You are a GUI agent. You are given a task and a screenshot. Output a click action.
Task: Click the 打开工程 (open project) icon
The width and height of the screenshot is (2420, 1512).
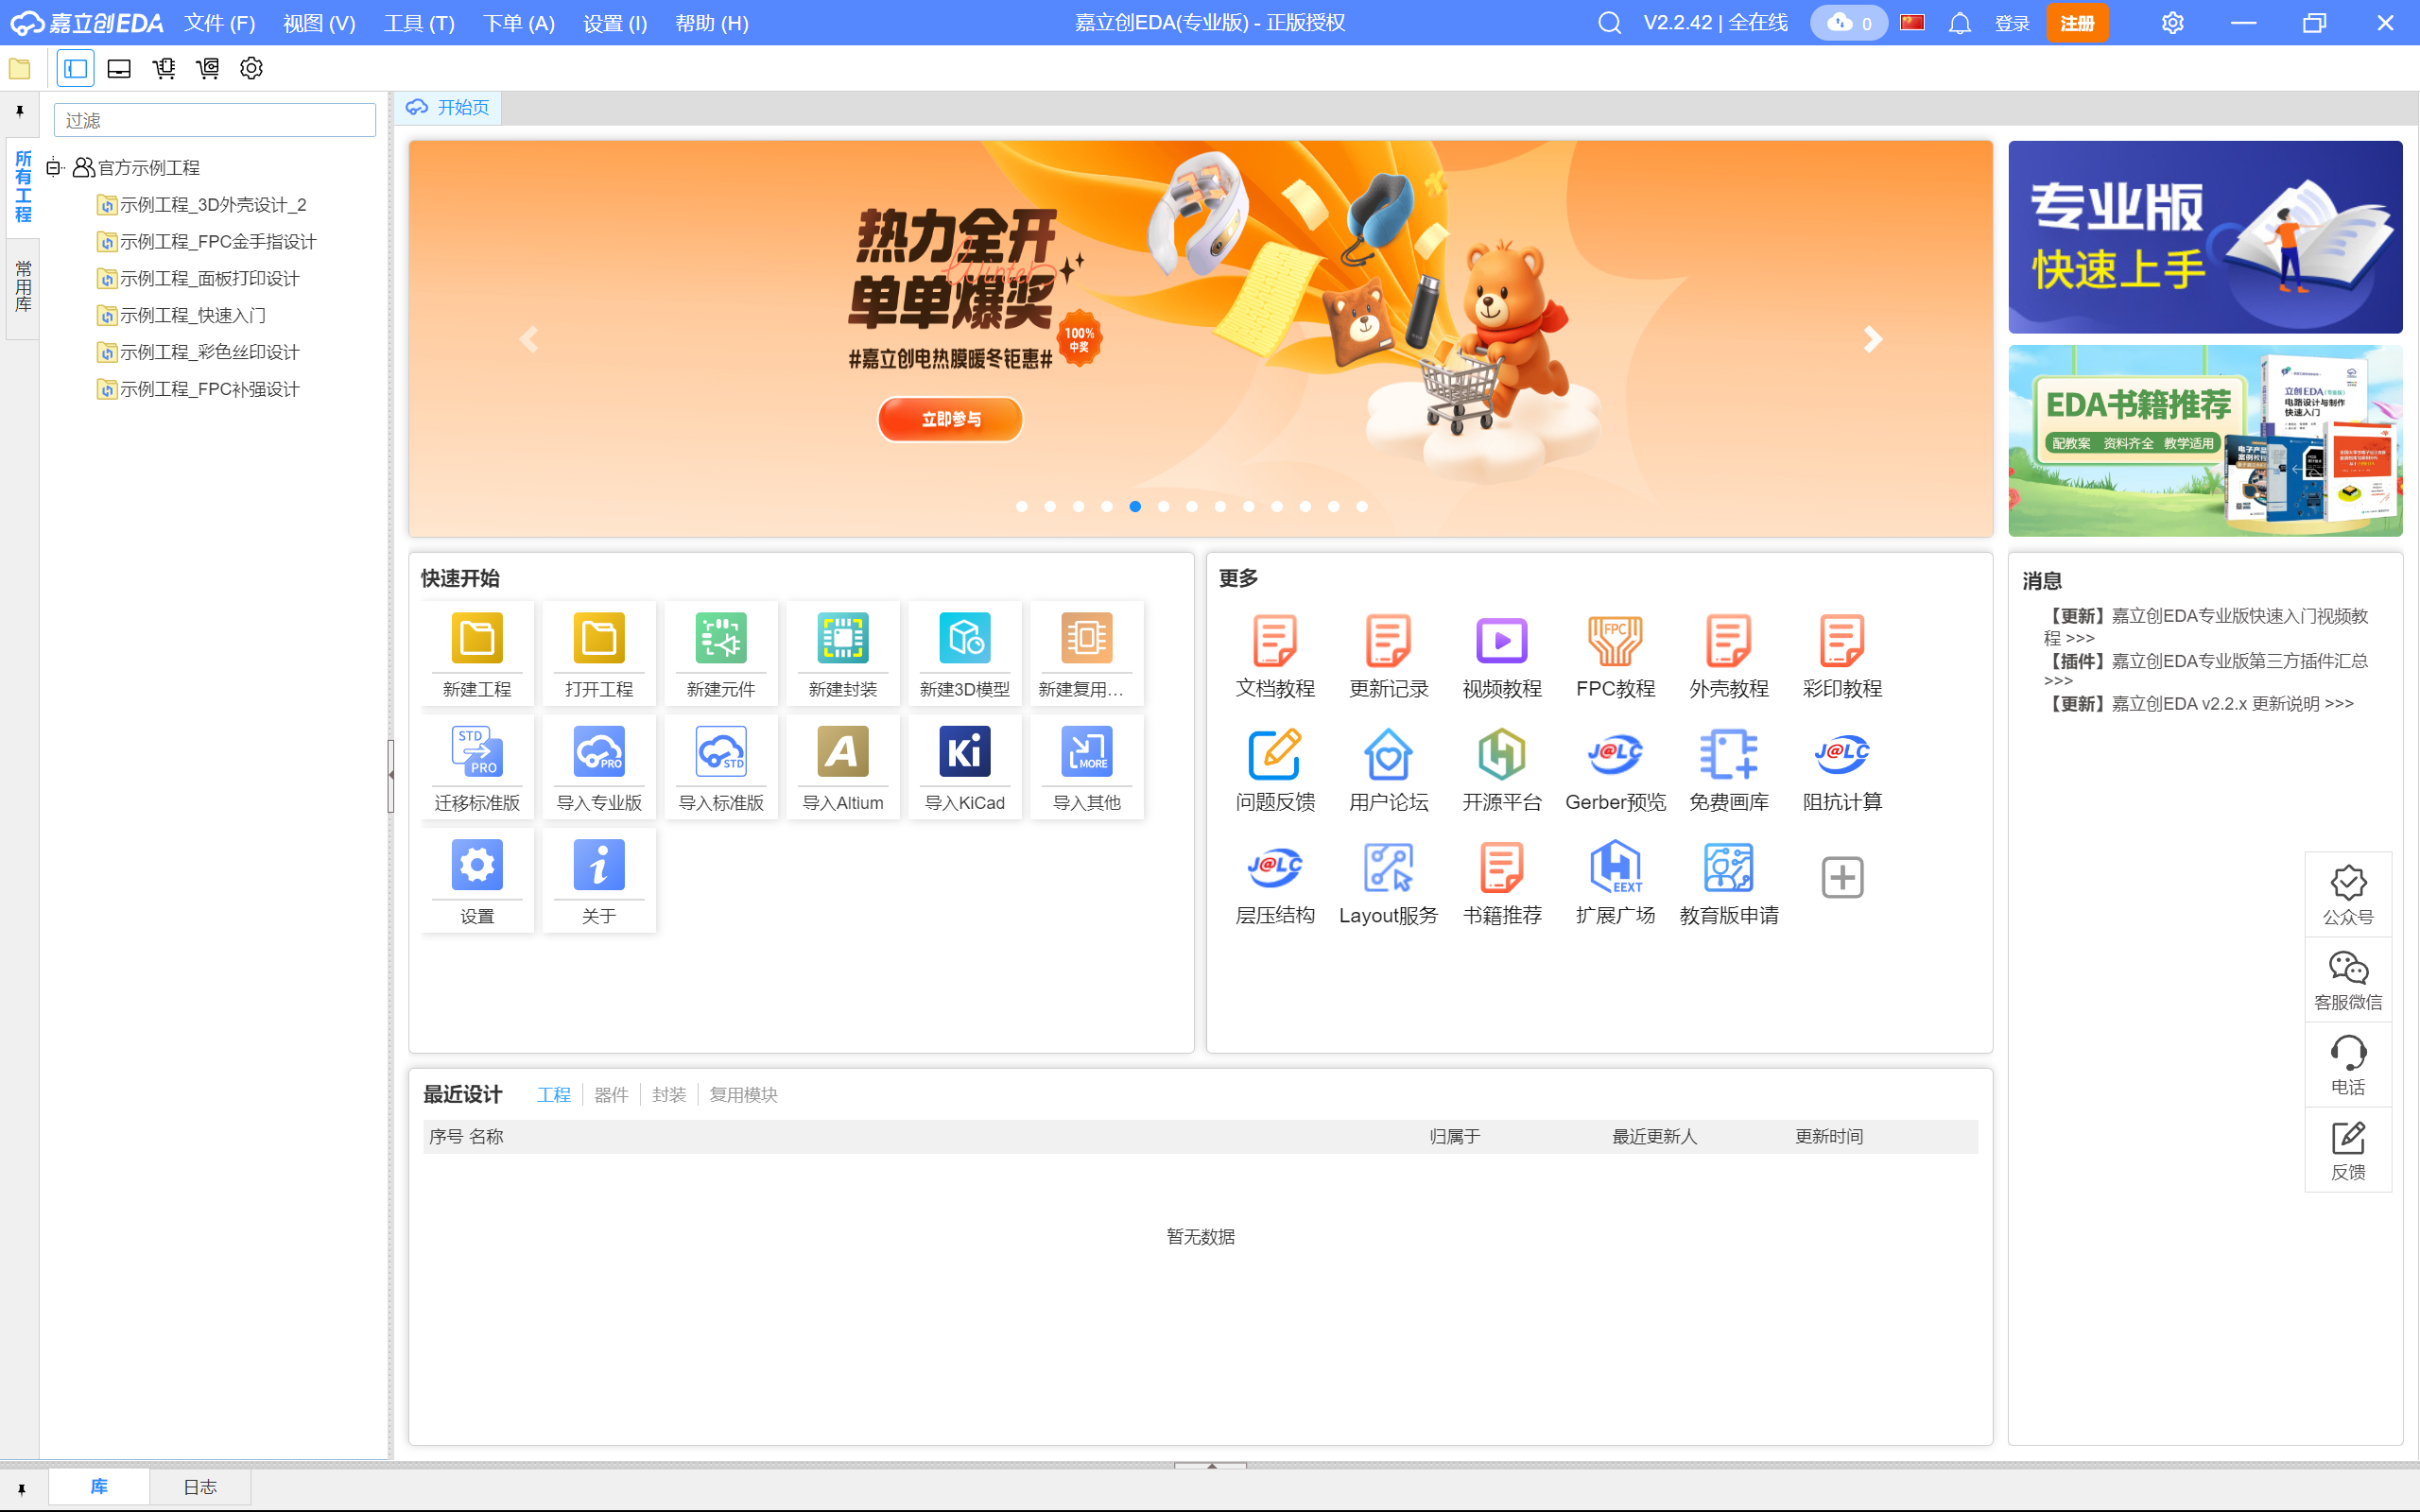(x=599, y=638)
